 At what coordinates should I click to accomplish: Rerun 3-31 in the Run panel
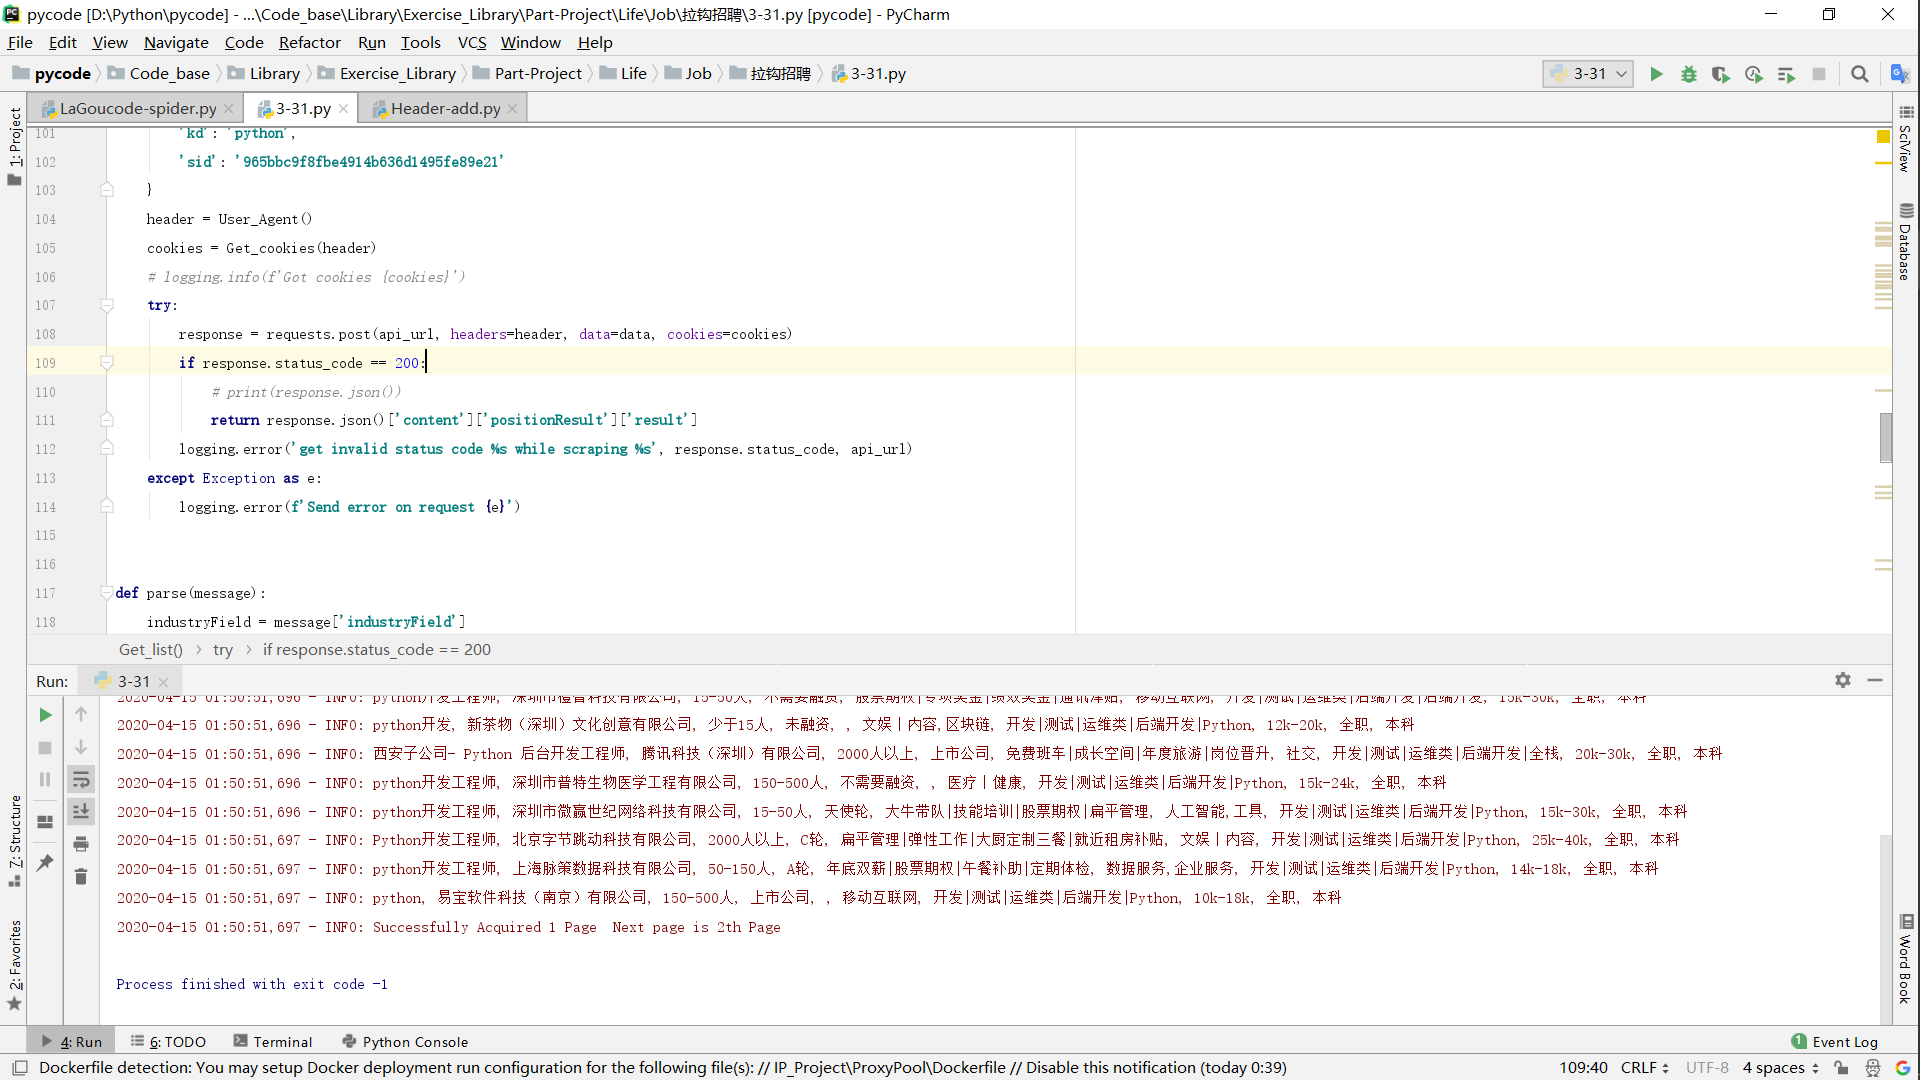pos(45,715)
